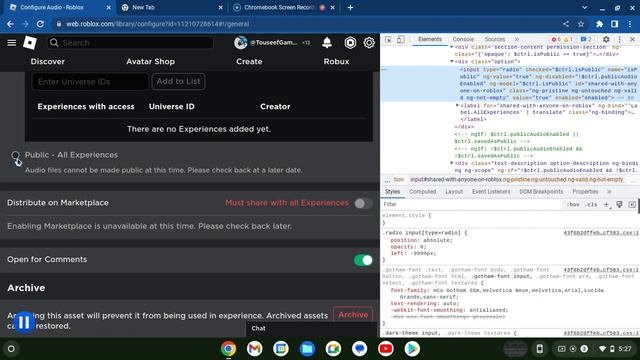Viewport: 640px width, 360px height.
Task: Click the Add to List button
Action: pyautogui.click(x=178, y=81)
